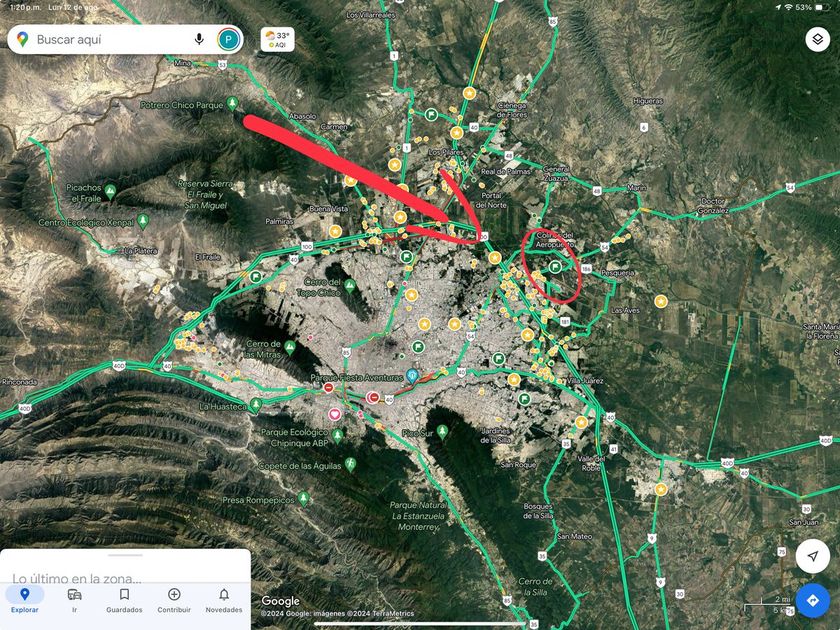Select the Cerro del Topo Chico mountain marker
This screenshot has width=840, height=630.
pos(350,286)
